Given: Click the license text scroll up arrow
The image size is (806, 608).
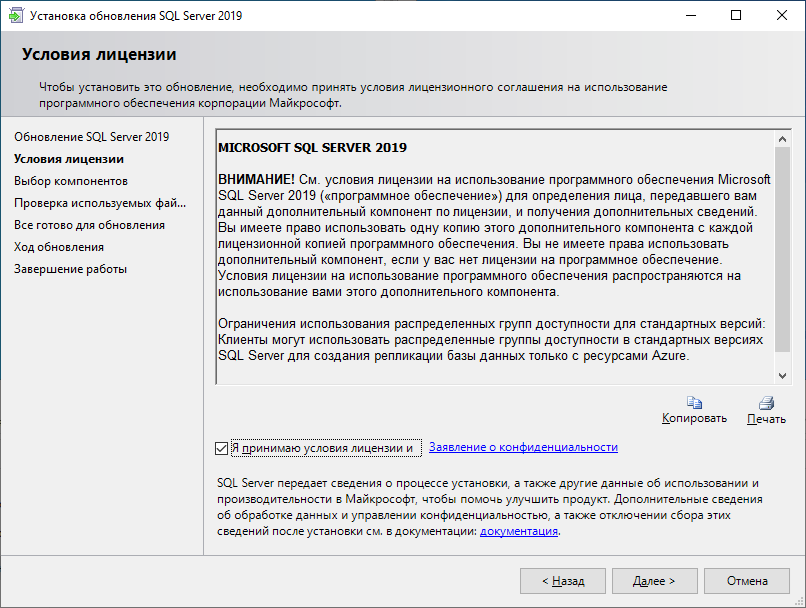Looking at the screenshot, I should point(782,139).
